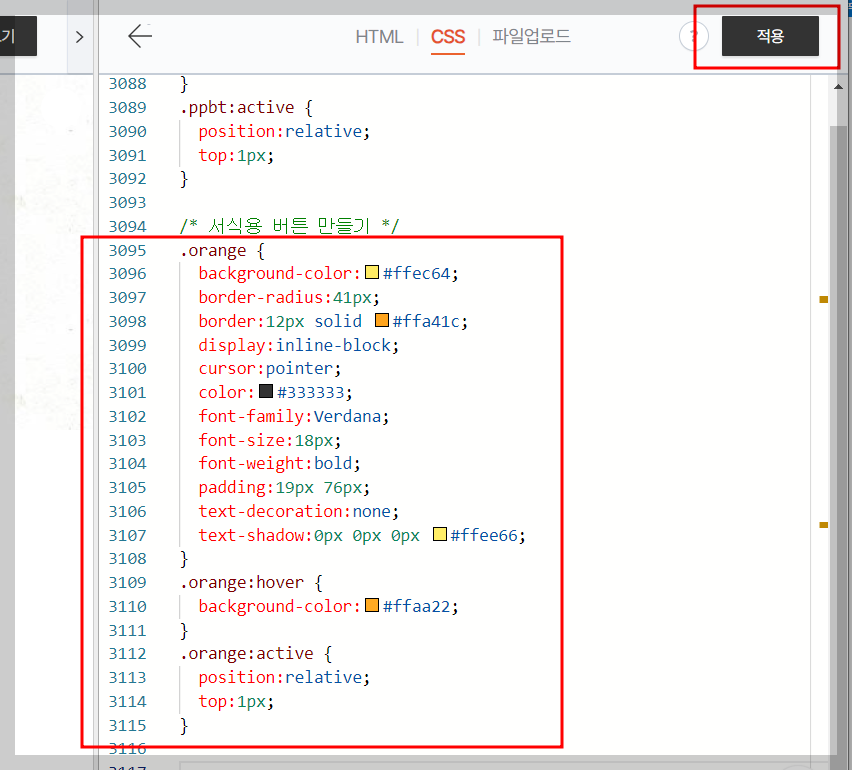Click the .ppbt:active selector text

[237, 108]
